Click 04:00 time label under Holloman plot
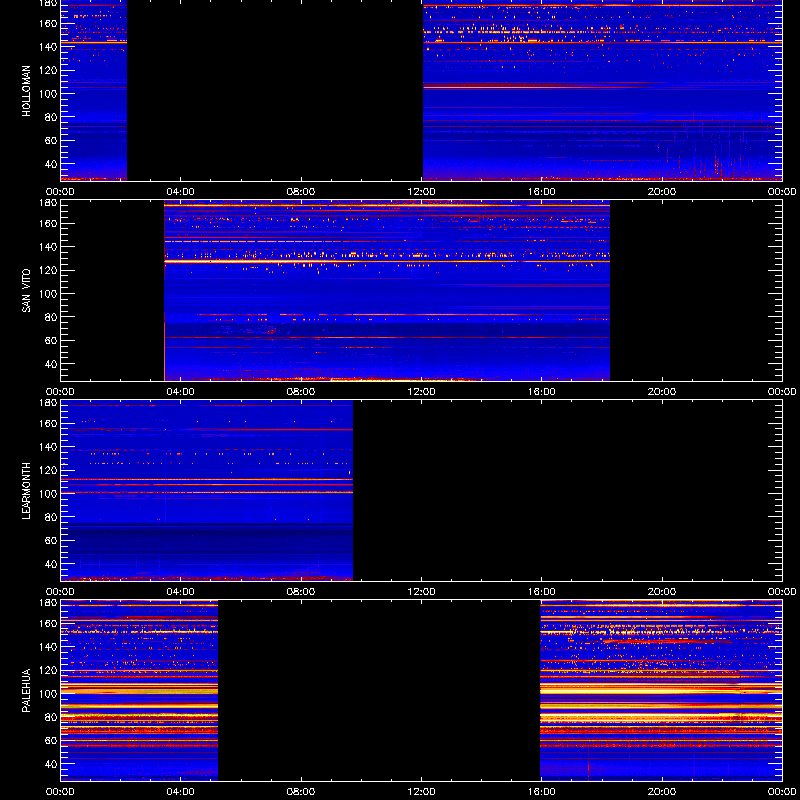800x800 pixels. coord(180,192)
